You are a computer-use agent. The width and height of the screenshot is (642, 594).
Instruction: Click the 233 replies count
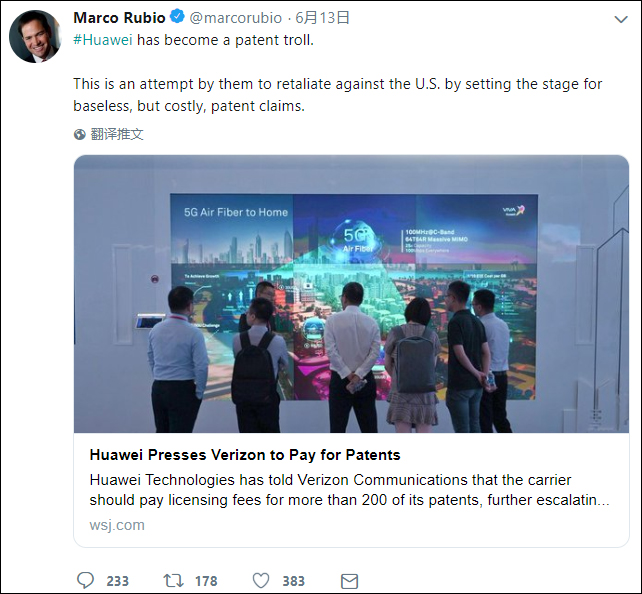click(x=117, y=580)
